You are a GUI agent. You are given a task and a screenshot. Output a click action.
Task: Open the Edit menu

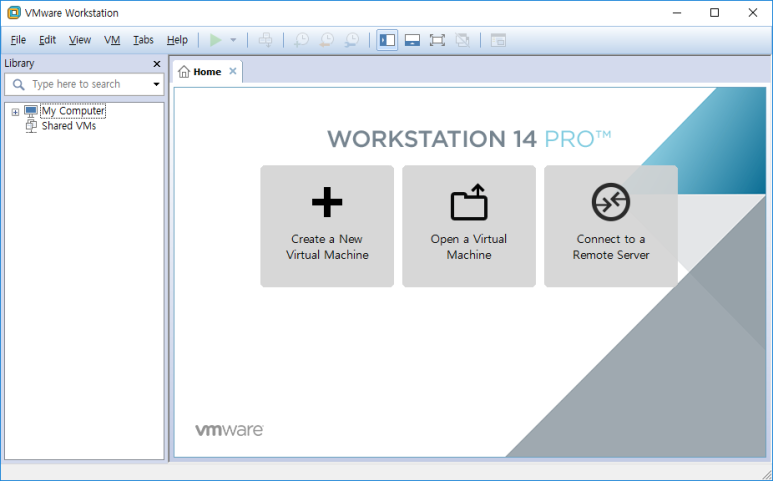[47, 40]
